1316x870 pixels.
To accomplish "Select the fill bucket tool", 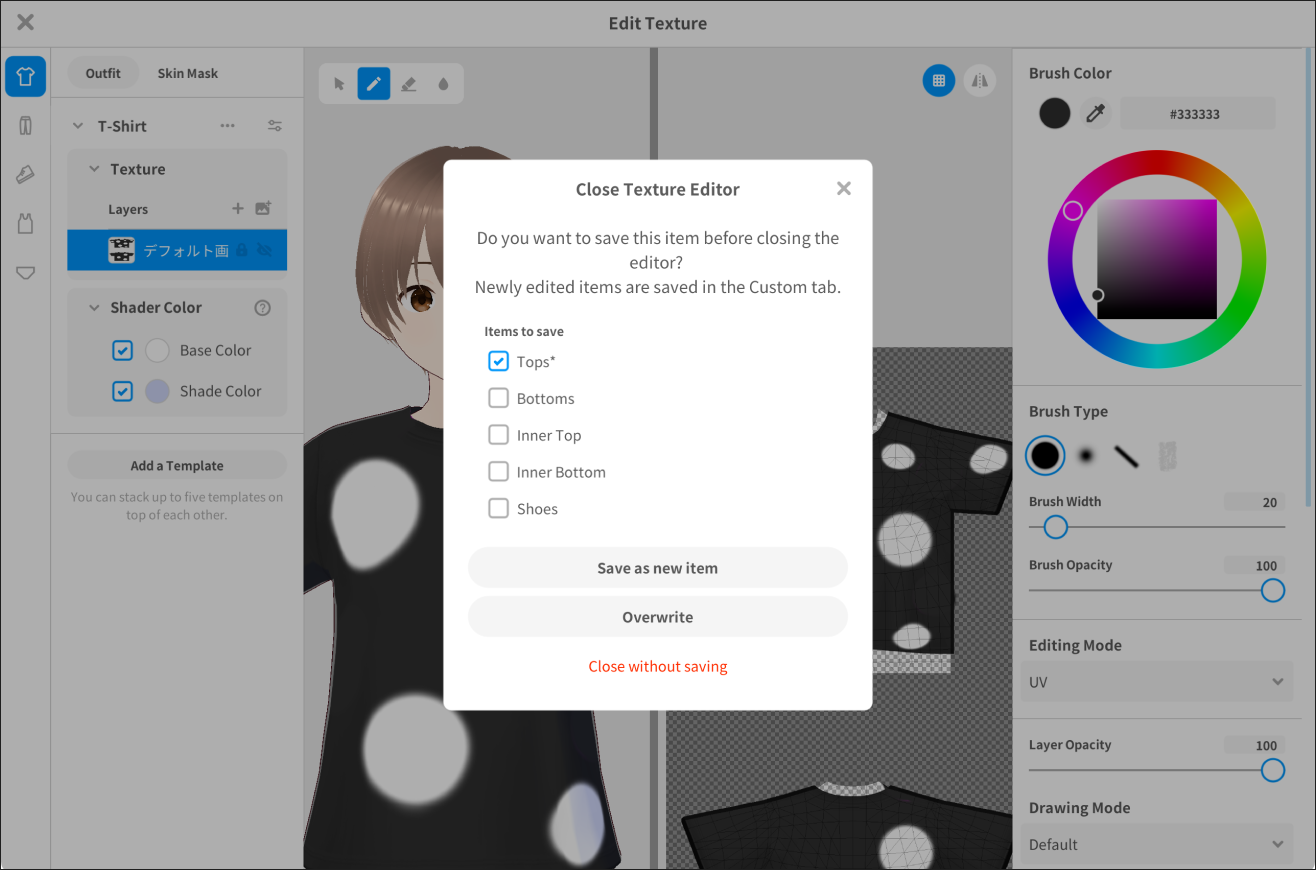I will (443, 84).
